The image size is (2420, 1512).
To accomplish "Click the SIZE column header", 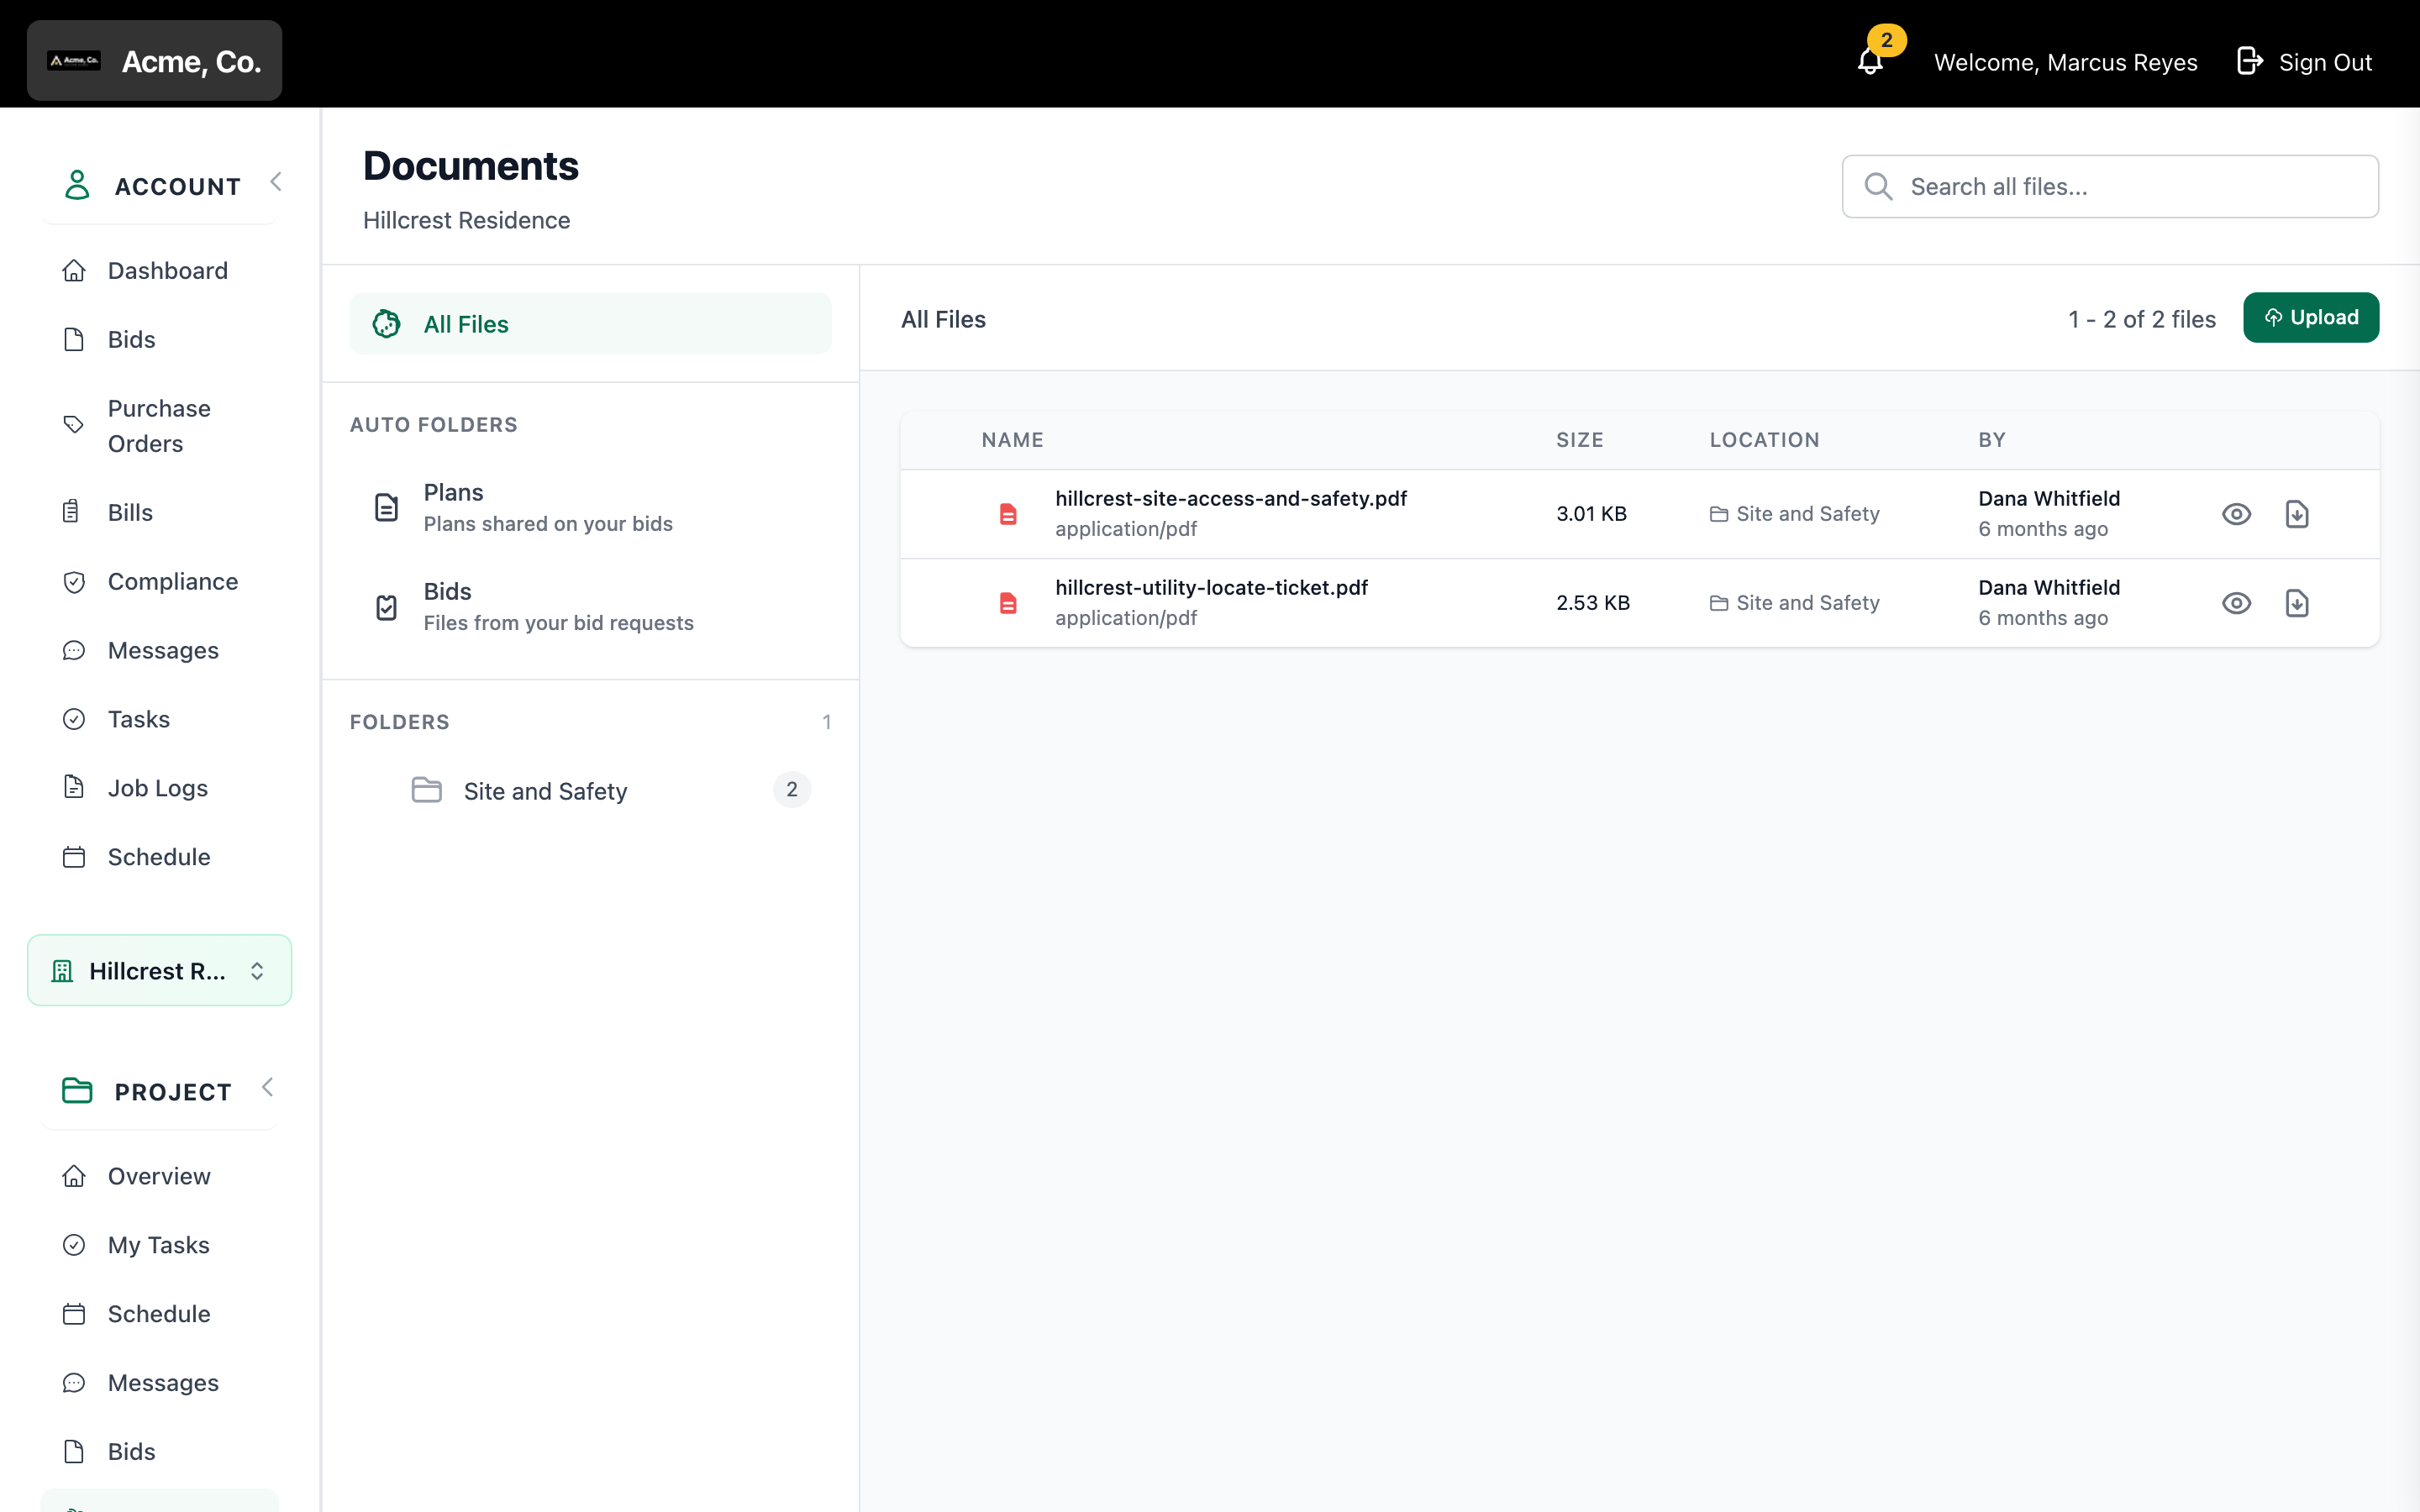I will point(1579,440).
